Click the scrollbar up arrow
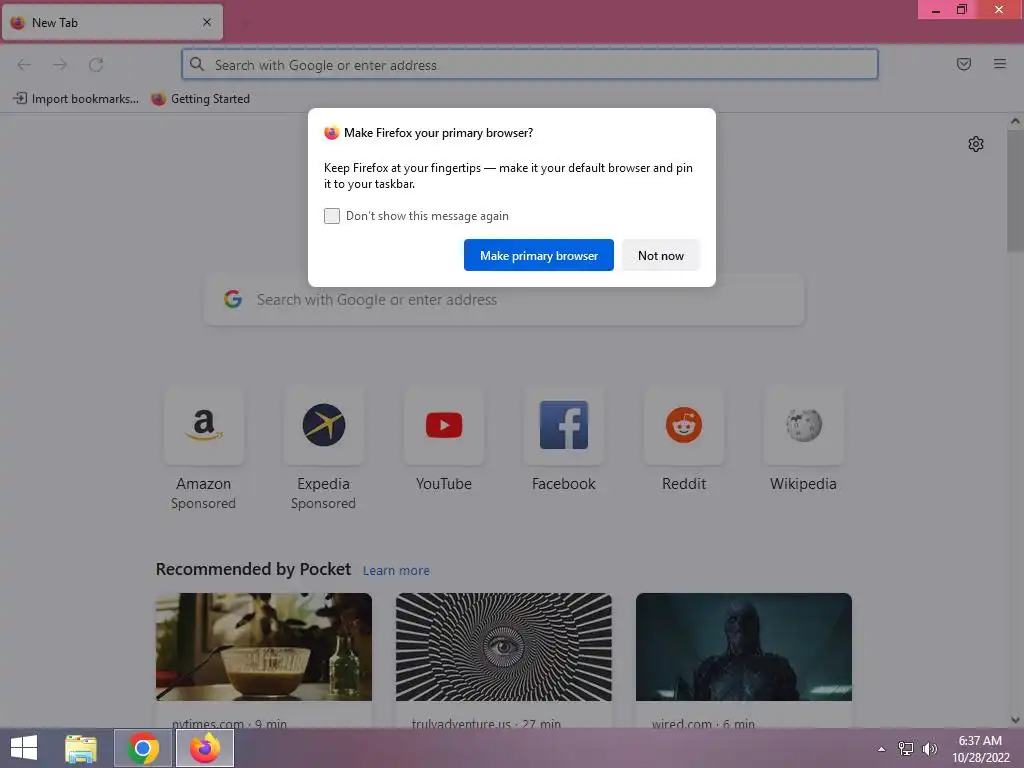The width and height of the screenshot is (1024, 768). tap(1015, 121)
